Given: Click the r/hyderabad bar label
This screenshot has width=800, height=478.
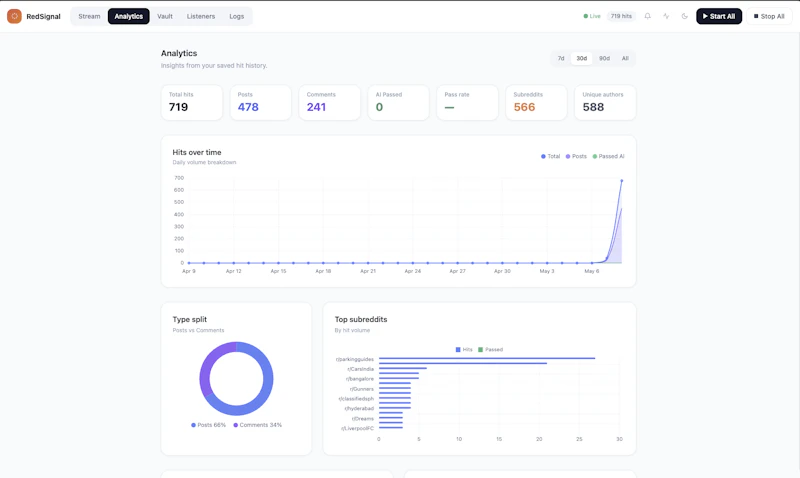Looking at the screenshot, I should pyautogui.click(x=359, y=409).
